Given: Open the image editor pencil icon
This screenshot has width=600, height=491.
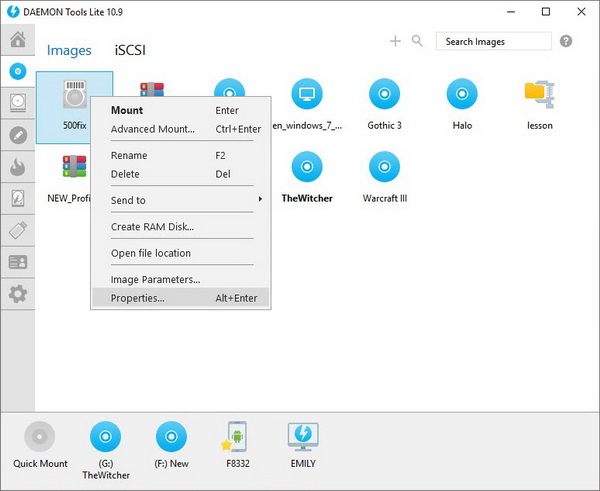Looking at the screenshot, I should (18, 135).
